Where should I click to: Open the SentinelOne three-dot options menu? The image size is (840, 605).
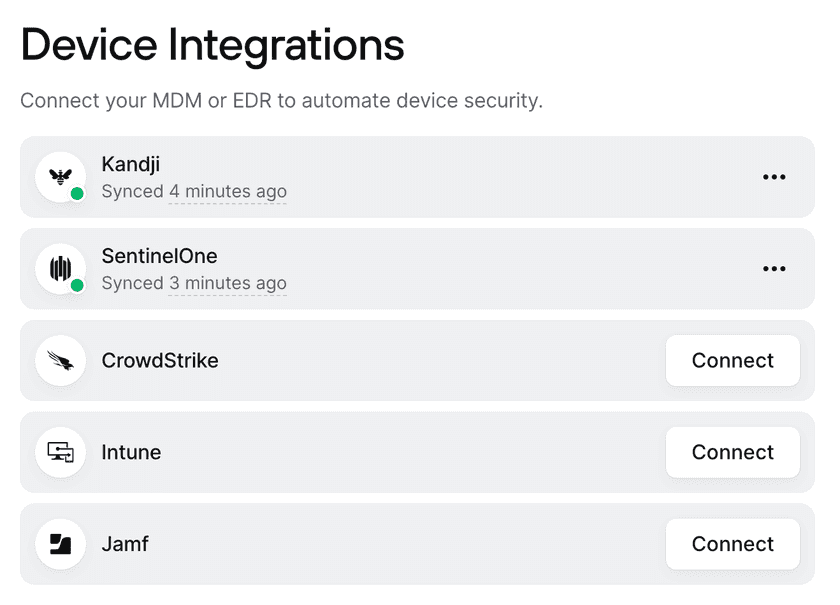click(x=774, y=269)
